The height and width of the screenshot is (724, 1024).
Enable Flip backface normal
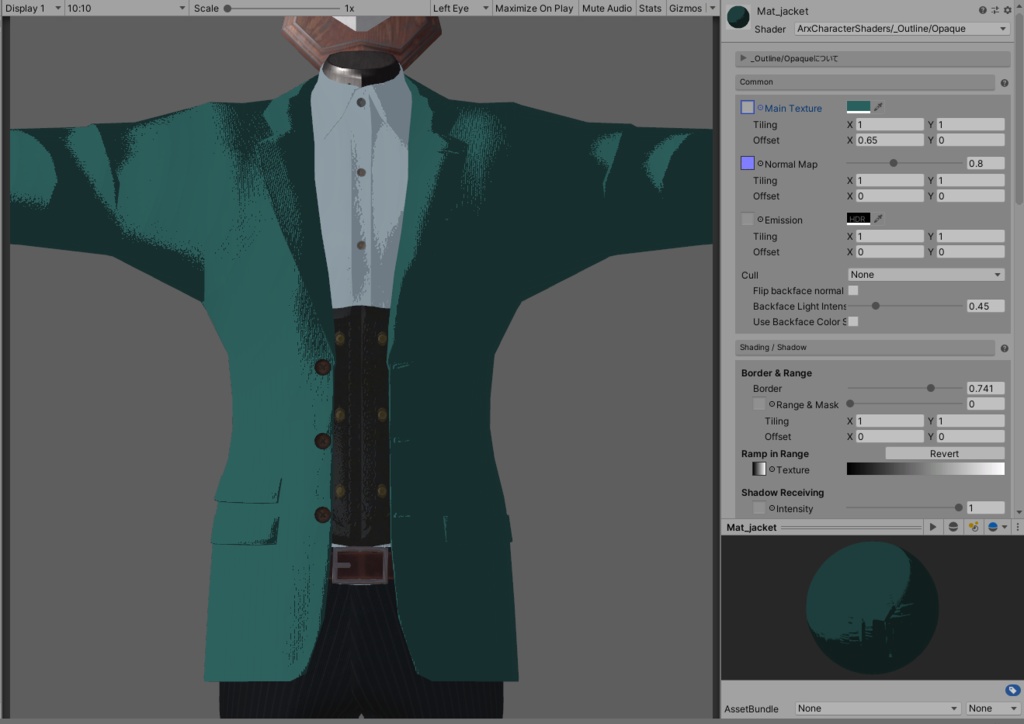pos(853,290)
